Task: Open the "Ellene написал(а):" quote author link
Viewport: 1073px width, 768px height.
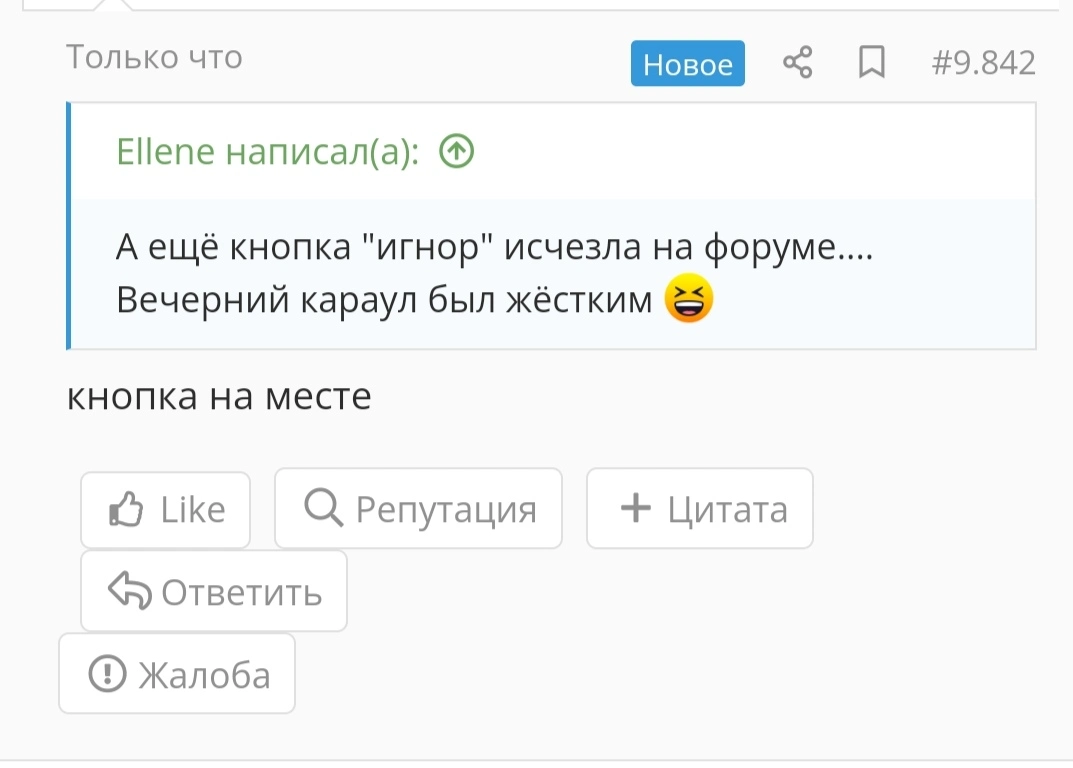Action: click(268, 151)
